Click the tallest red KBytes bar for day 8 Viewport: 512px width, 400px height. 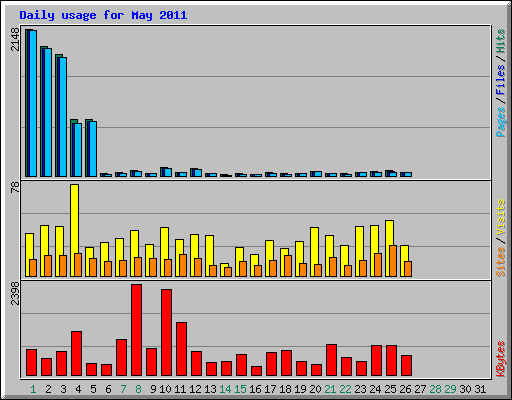[x=136, y=330]
